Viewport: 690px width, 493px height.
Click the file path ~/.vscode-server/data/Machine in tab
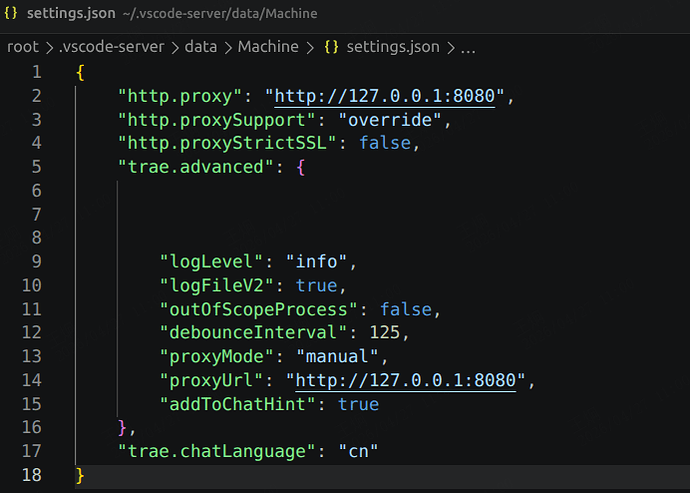point(220,14)
